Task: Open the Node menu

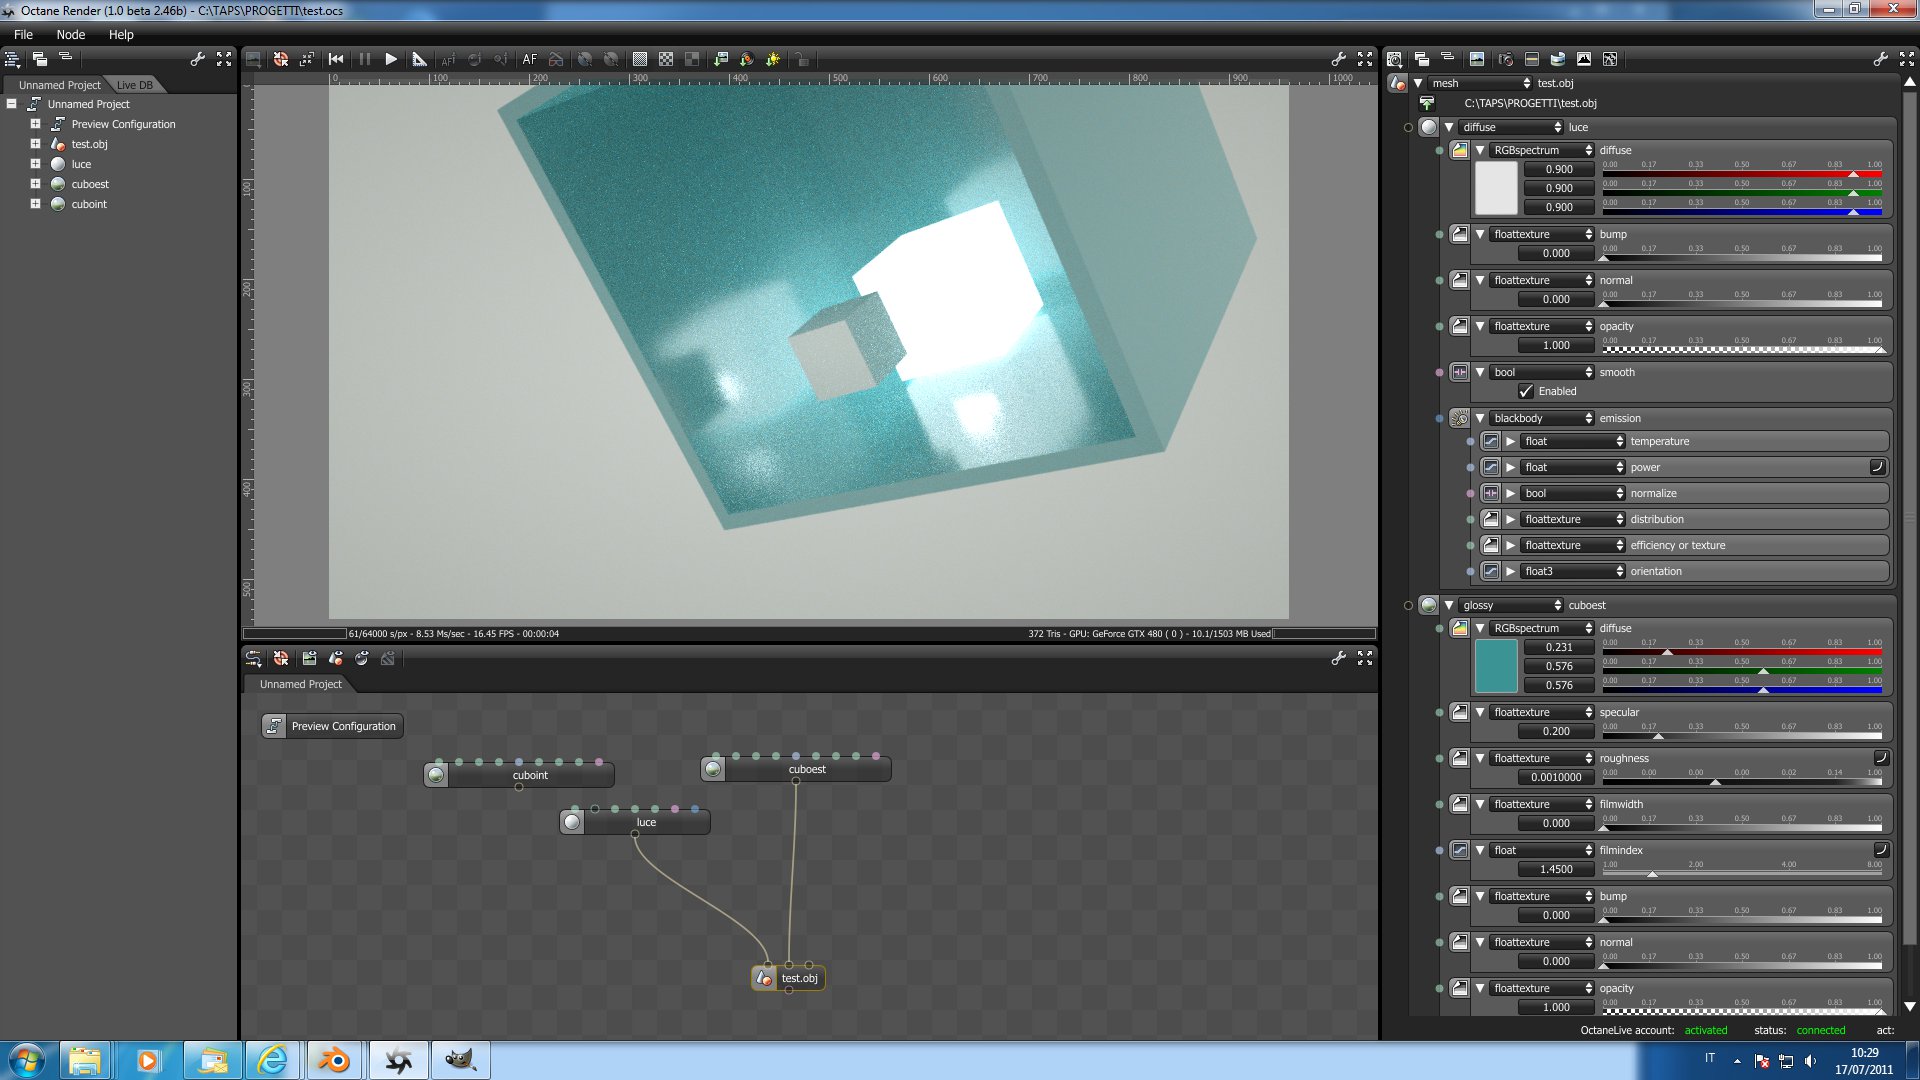Action: click(x=70, y=34)
